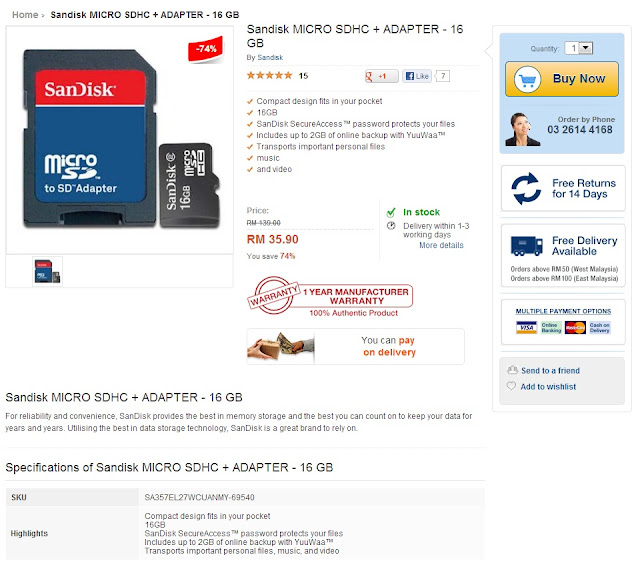Click the Facebook Like icon
Screen dimensions: 640x561
[417, 76]
